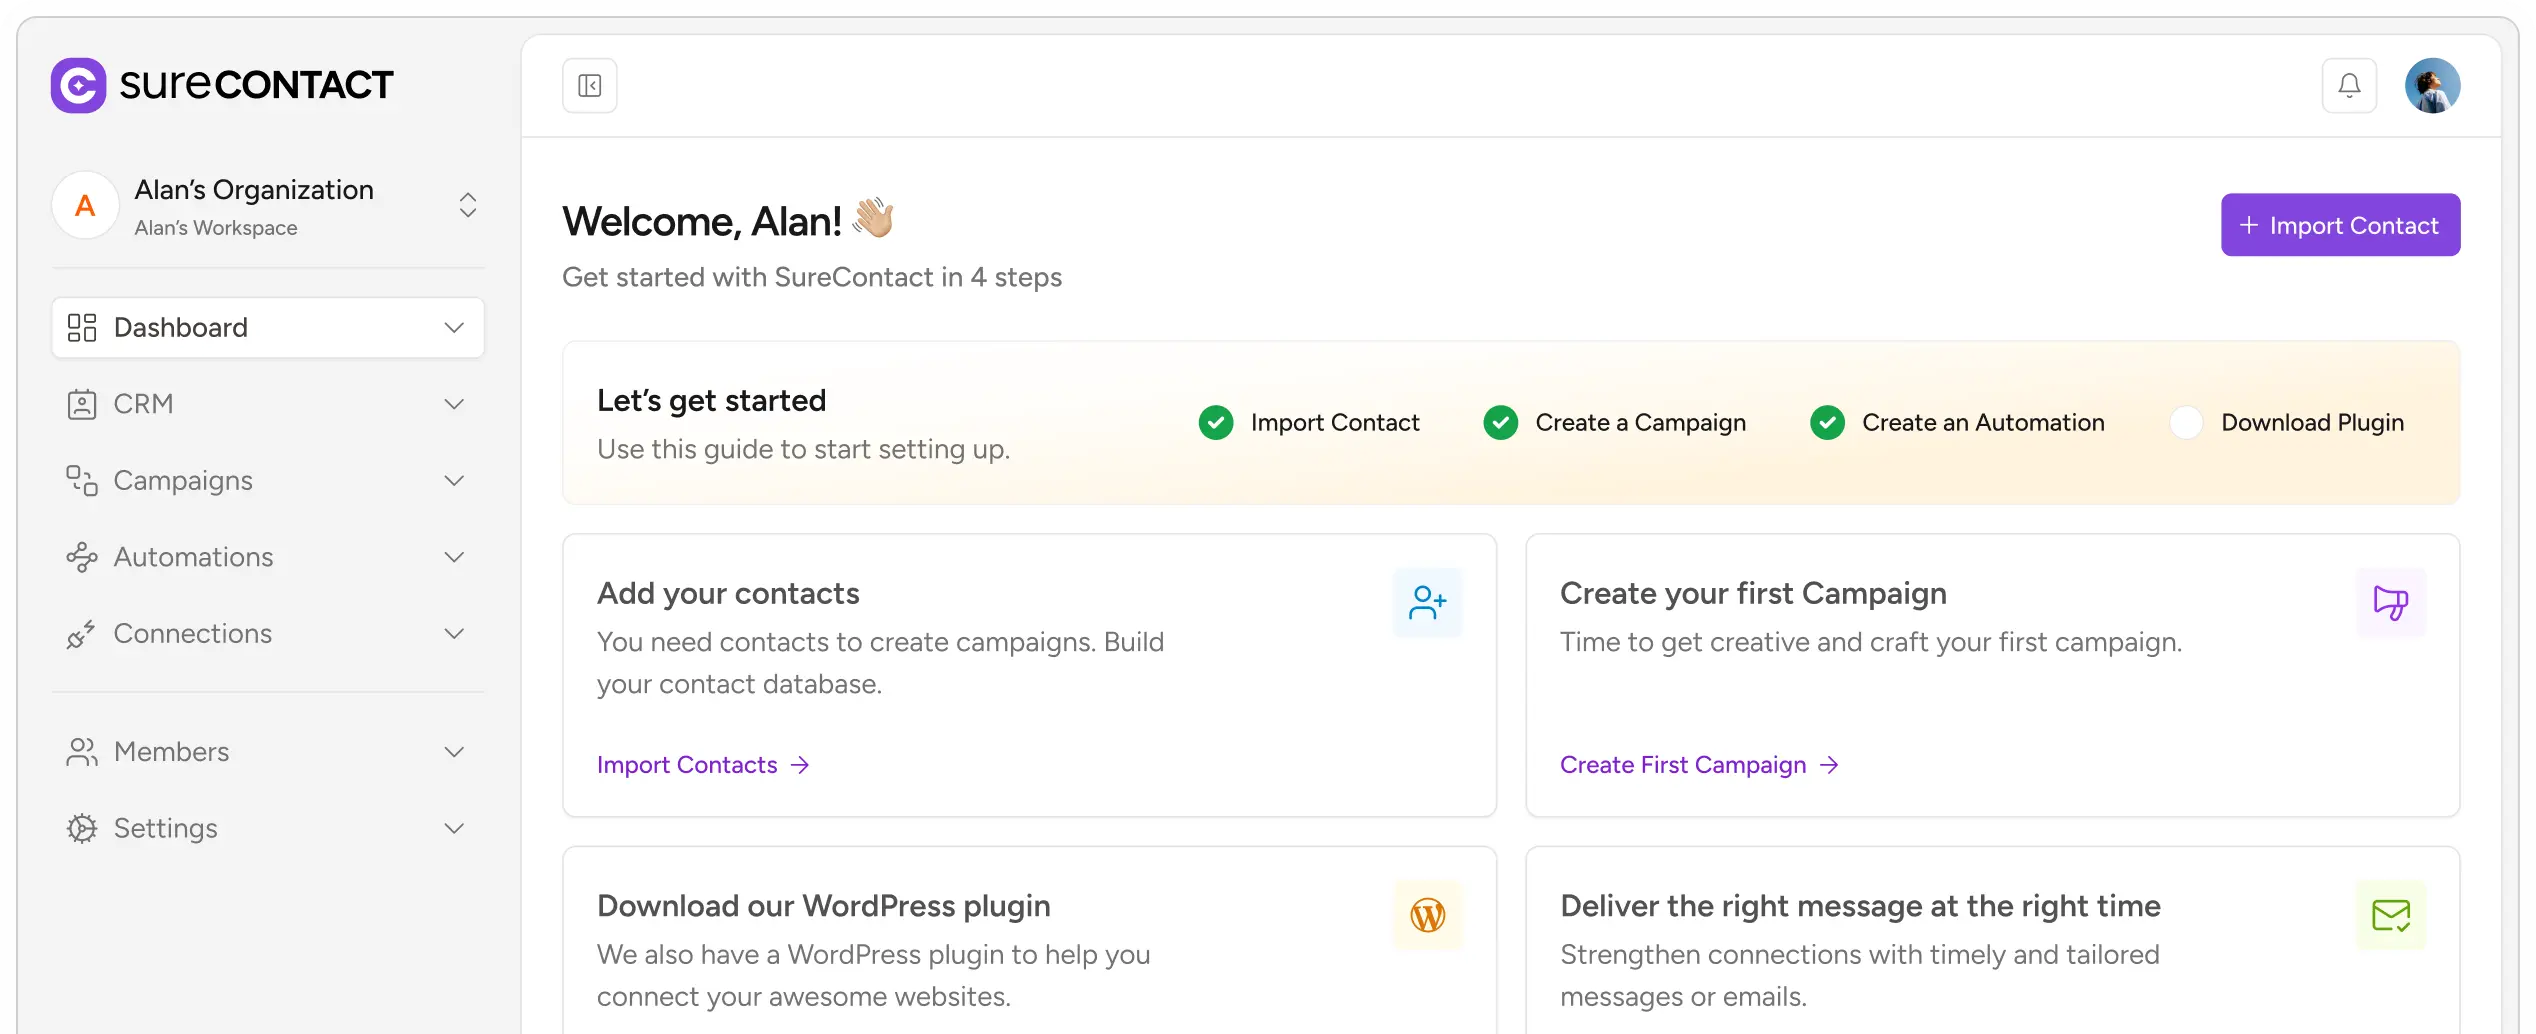
Task: Open the profile avatar
Action: coord(2433,85)
